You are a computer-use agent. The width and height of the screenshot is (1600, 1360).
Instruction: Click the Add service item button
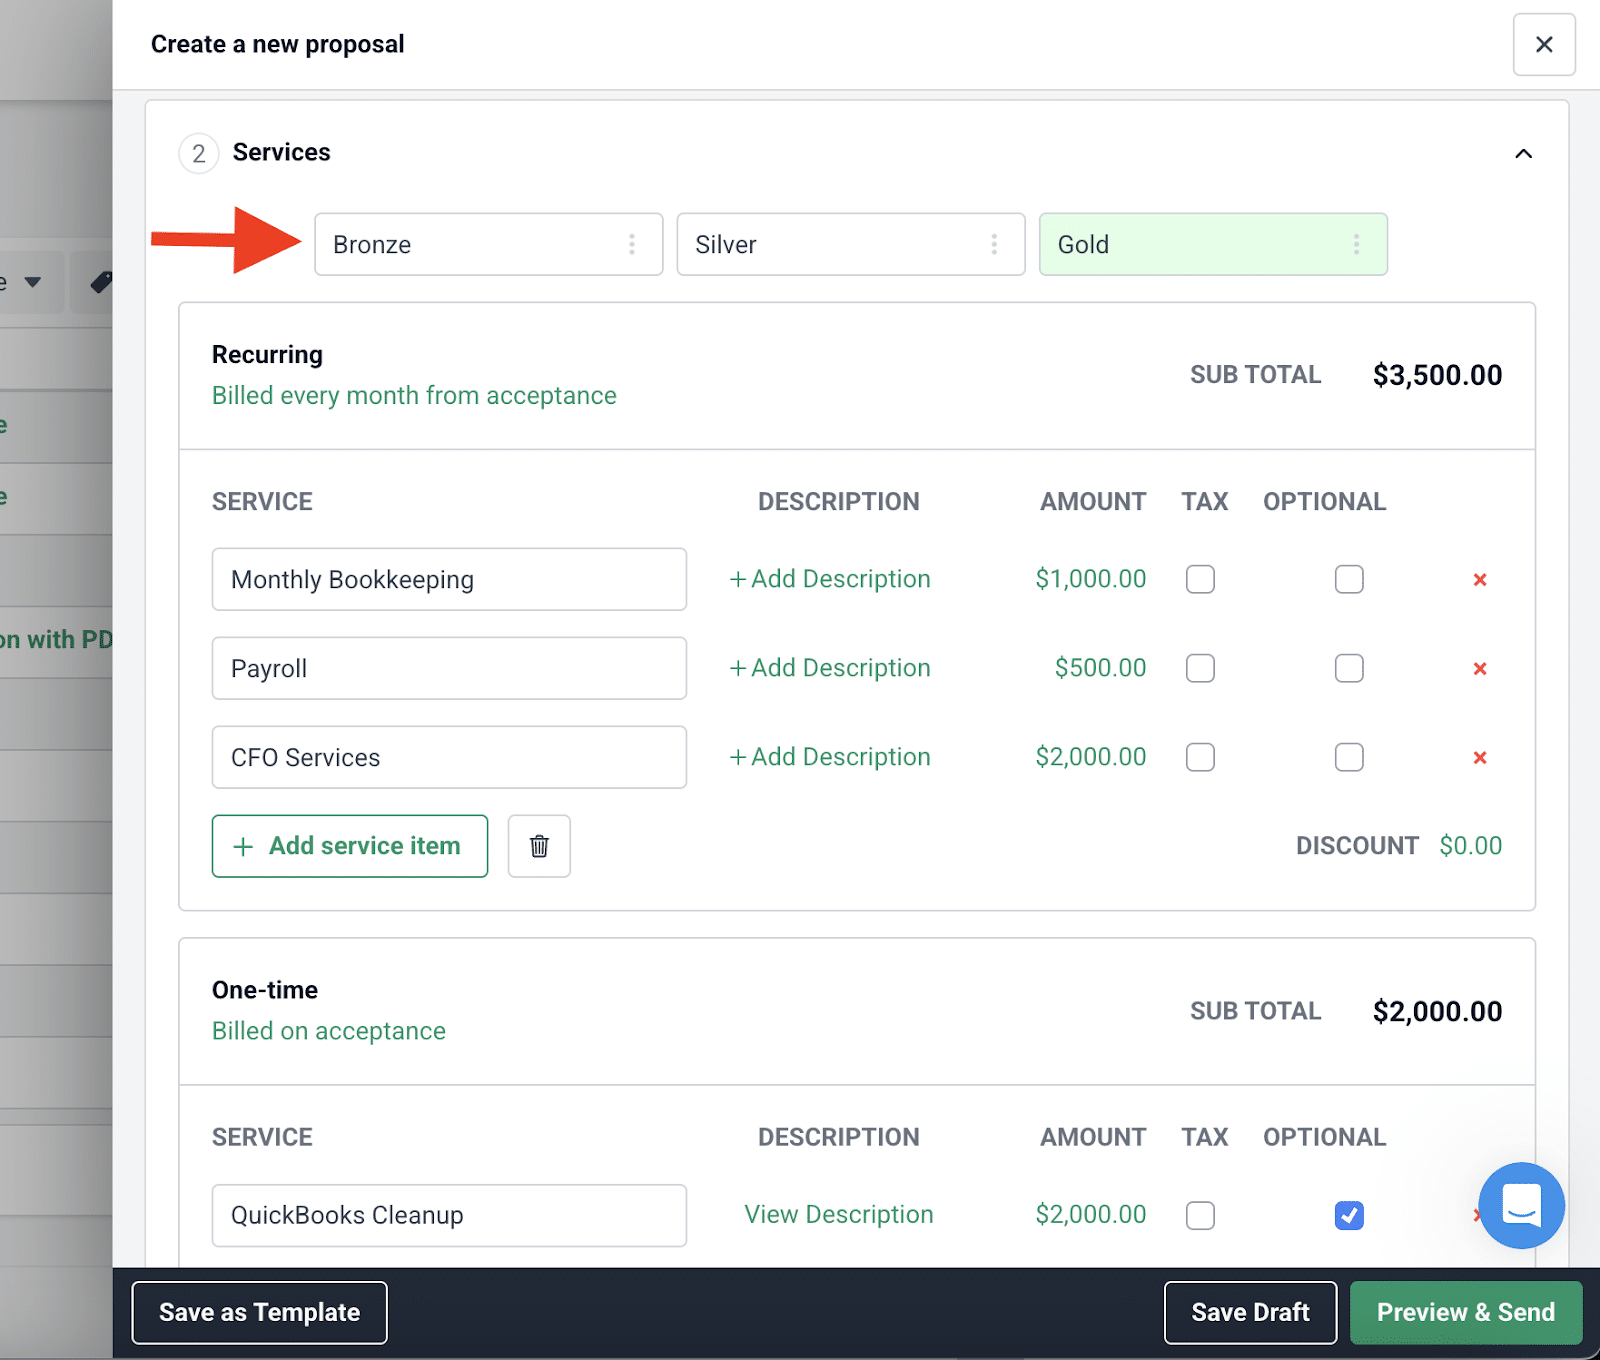coord(349,846)
